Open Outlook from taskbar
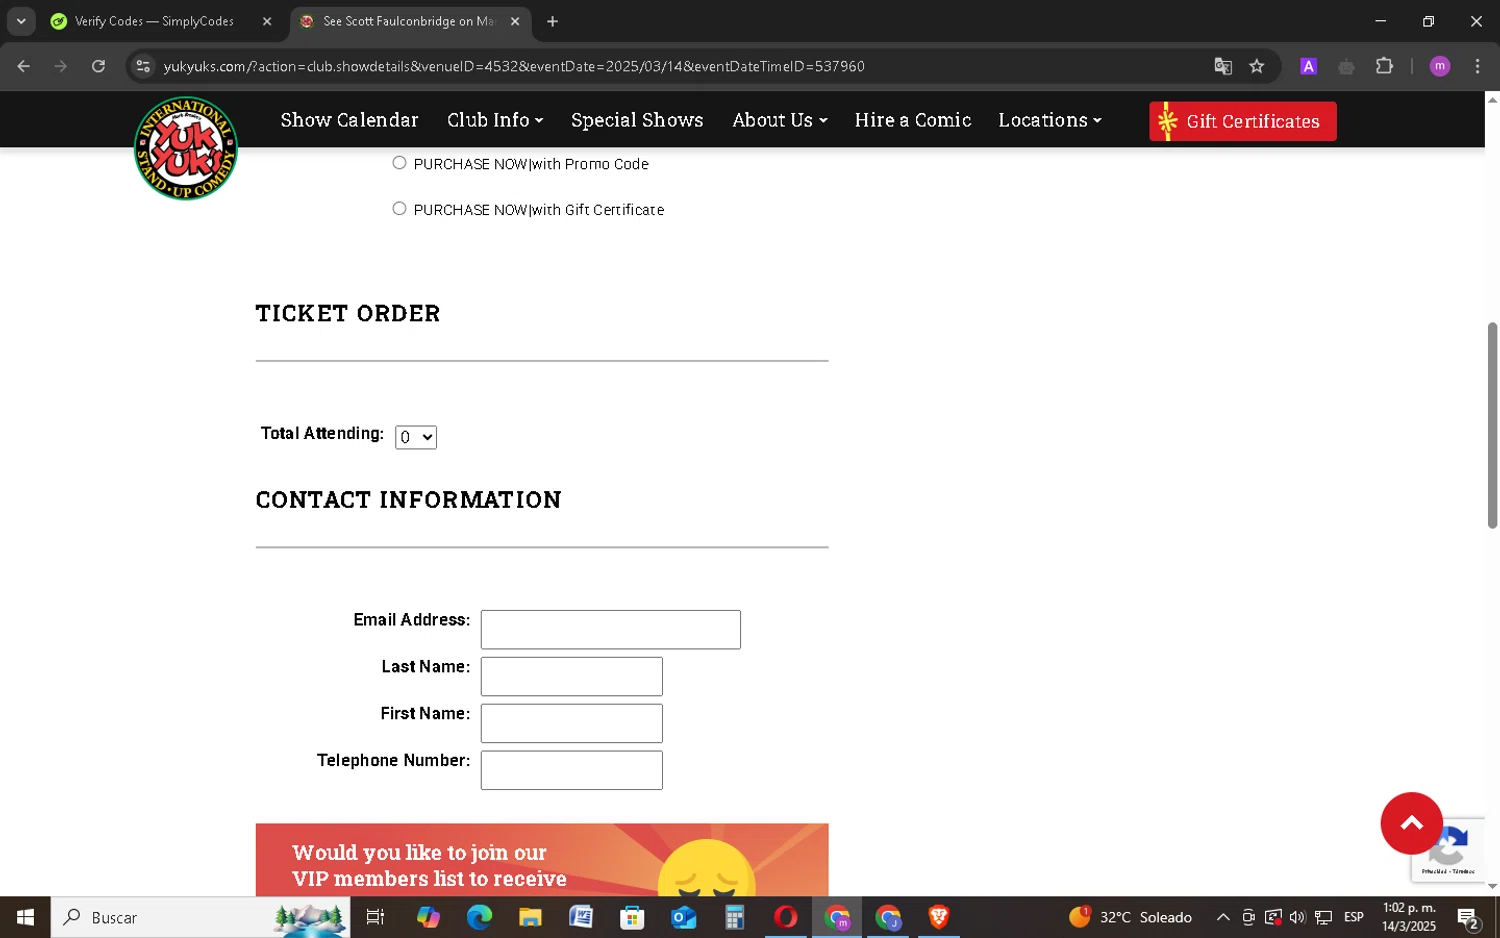Viewport: 1500px width, 938px height. click(683, 917)
